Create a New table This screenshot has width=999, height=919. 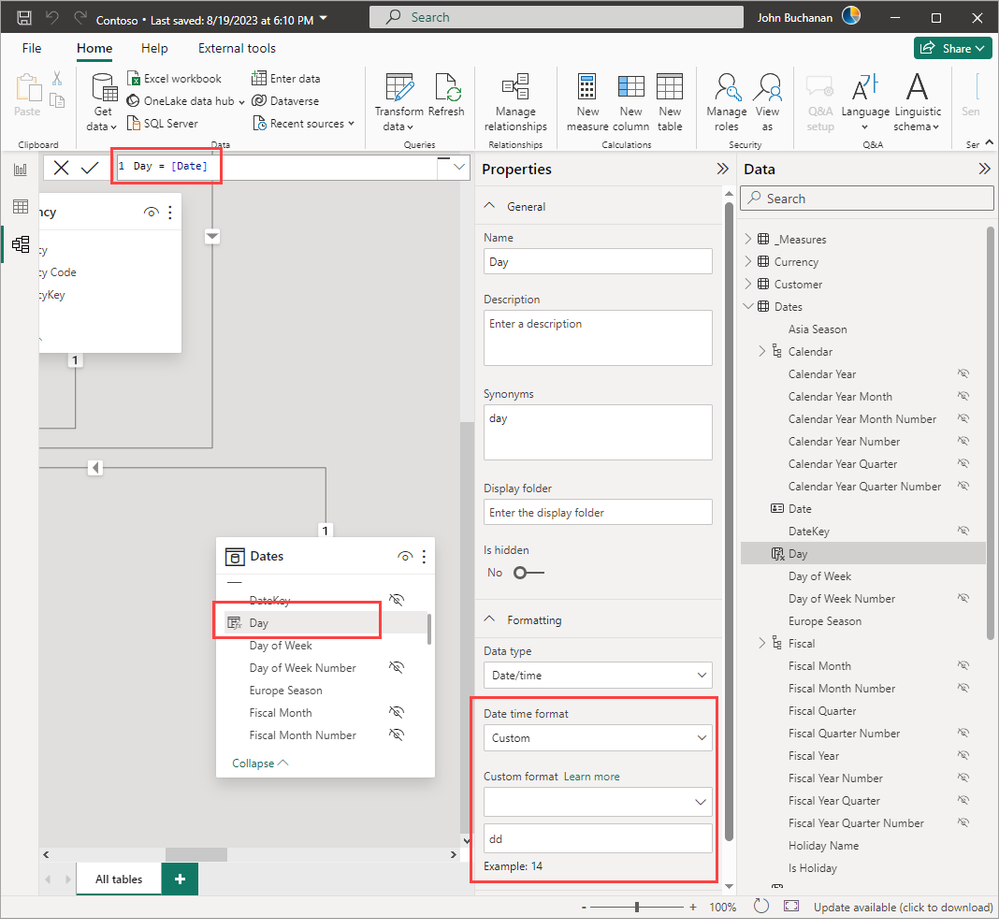[670, 102]
